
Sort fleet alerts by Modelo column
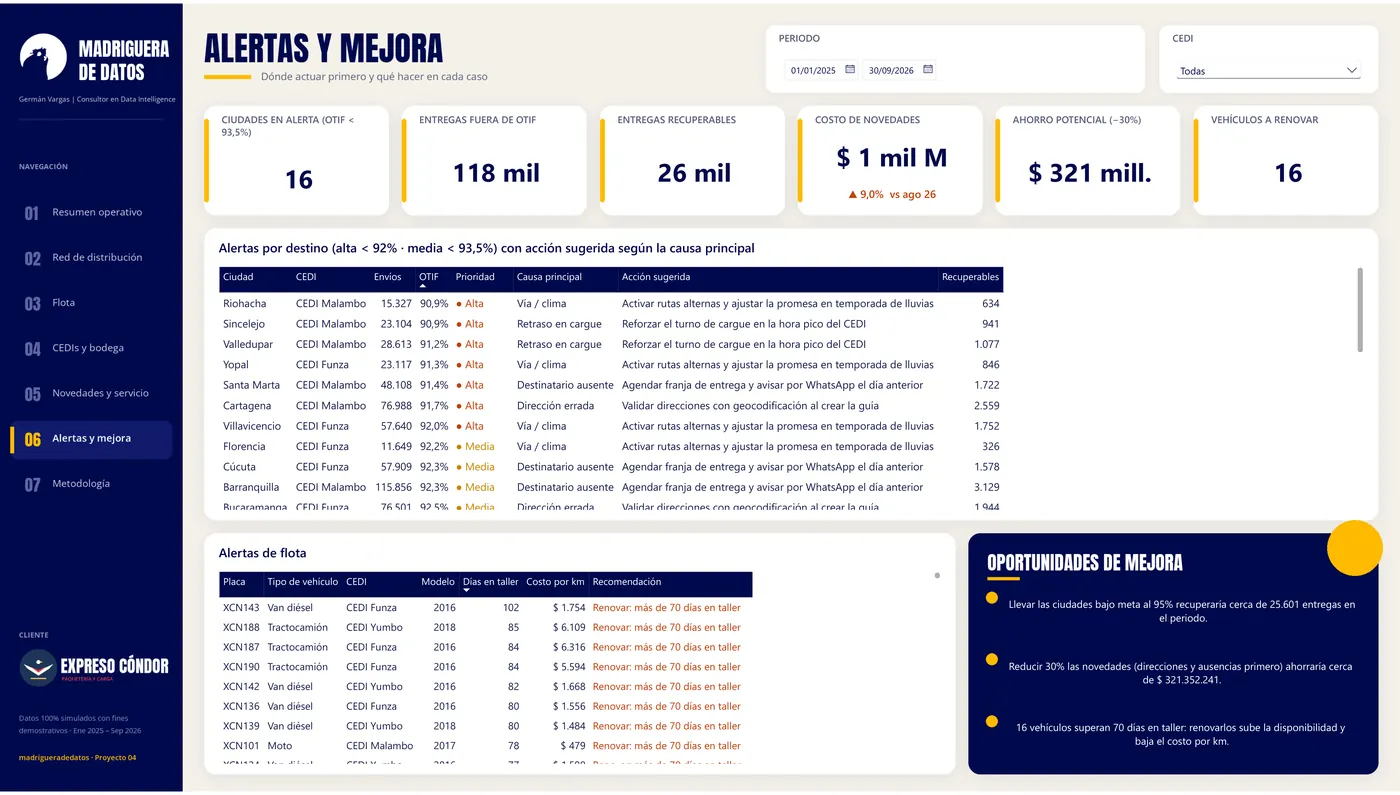[438, 582]
